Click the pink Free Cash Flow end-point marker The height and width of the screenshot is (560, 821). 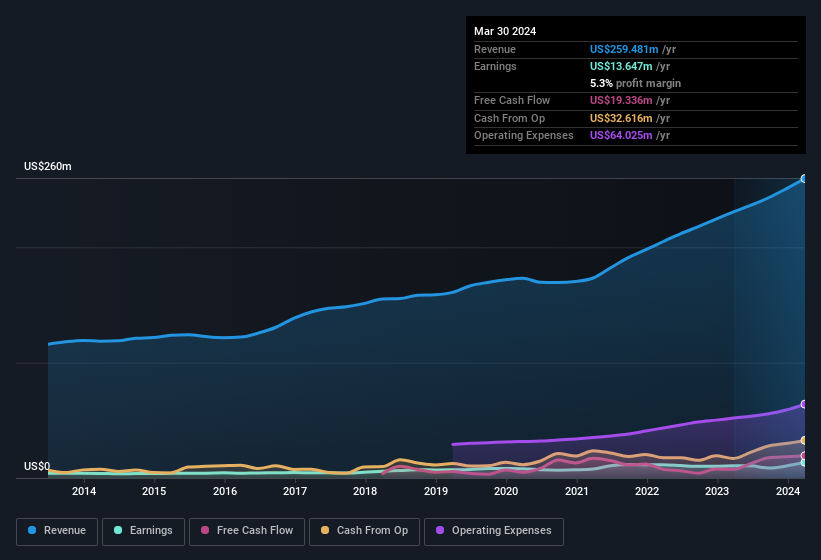(804, 456)
